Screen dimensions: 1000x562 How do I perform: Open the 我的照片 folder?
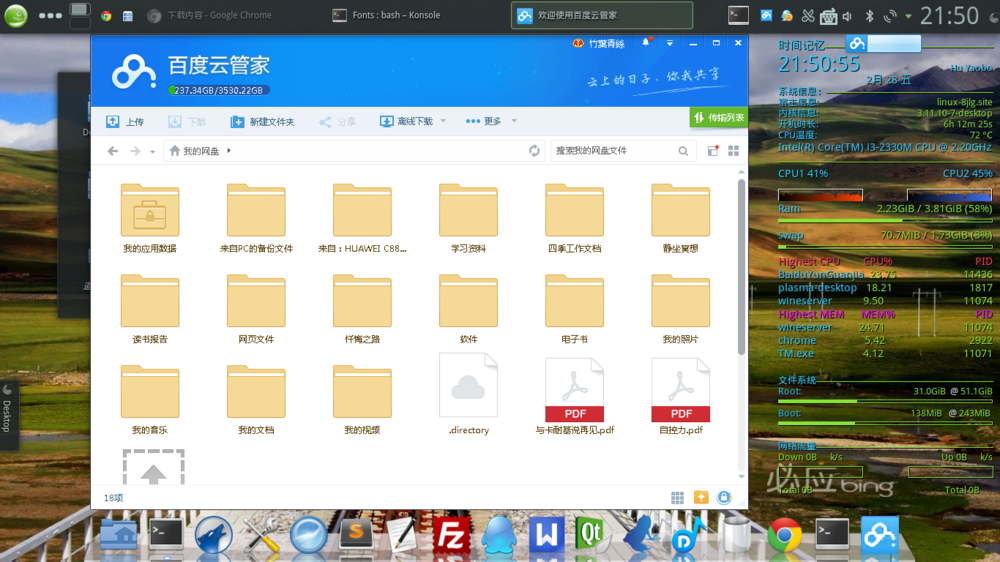[x=680, y=309]
